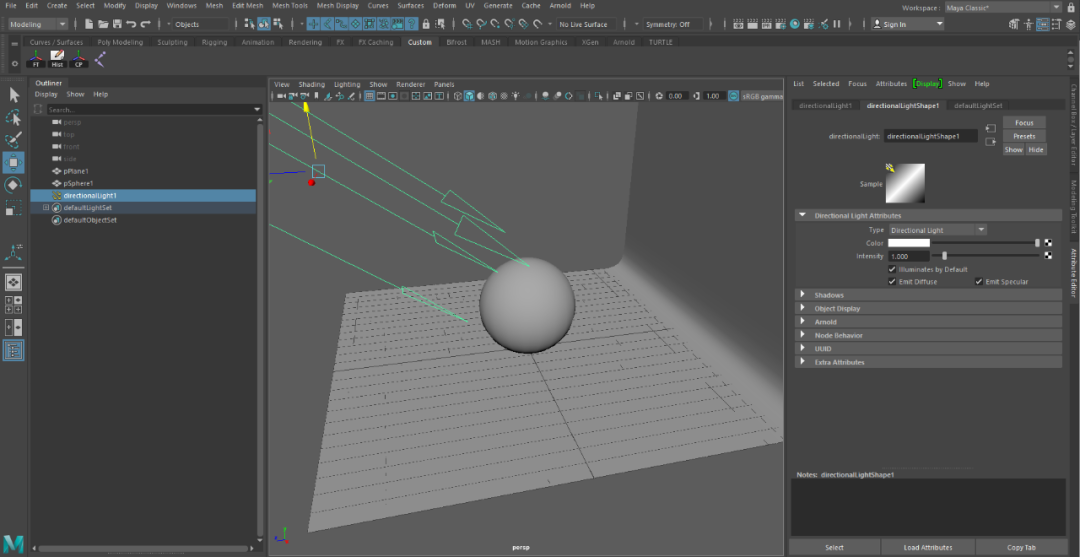Open the light Type dropdown
This screenshot has width=1080, height=557.
(x=938, y=230)
